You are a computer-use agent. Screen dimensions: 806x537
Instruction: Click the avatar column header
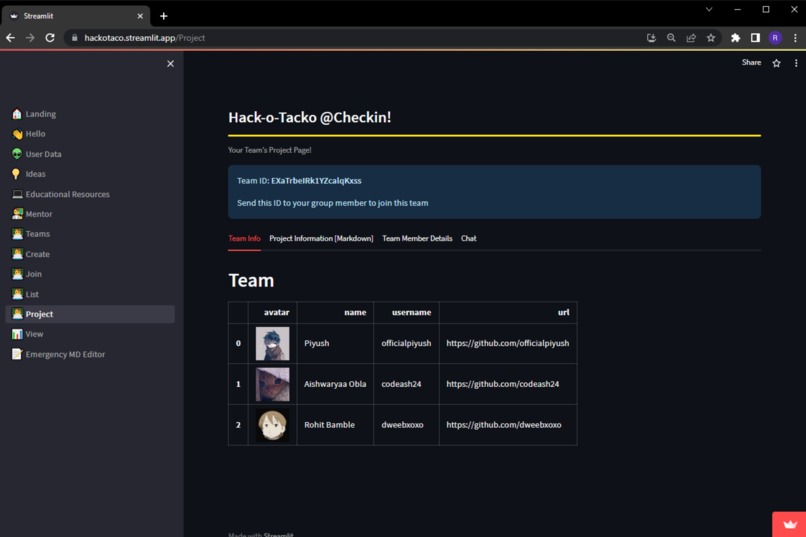click(x=272, y=312)
